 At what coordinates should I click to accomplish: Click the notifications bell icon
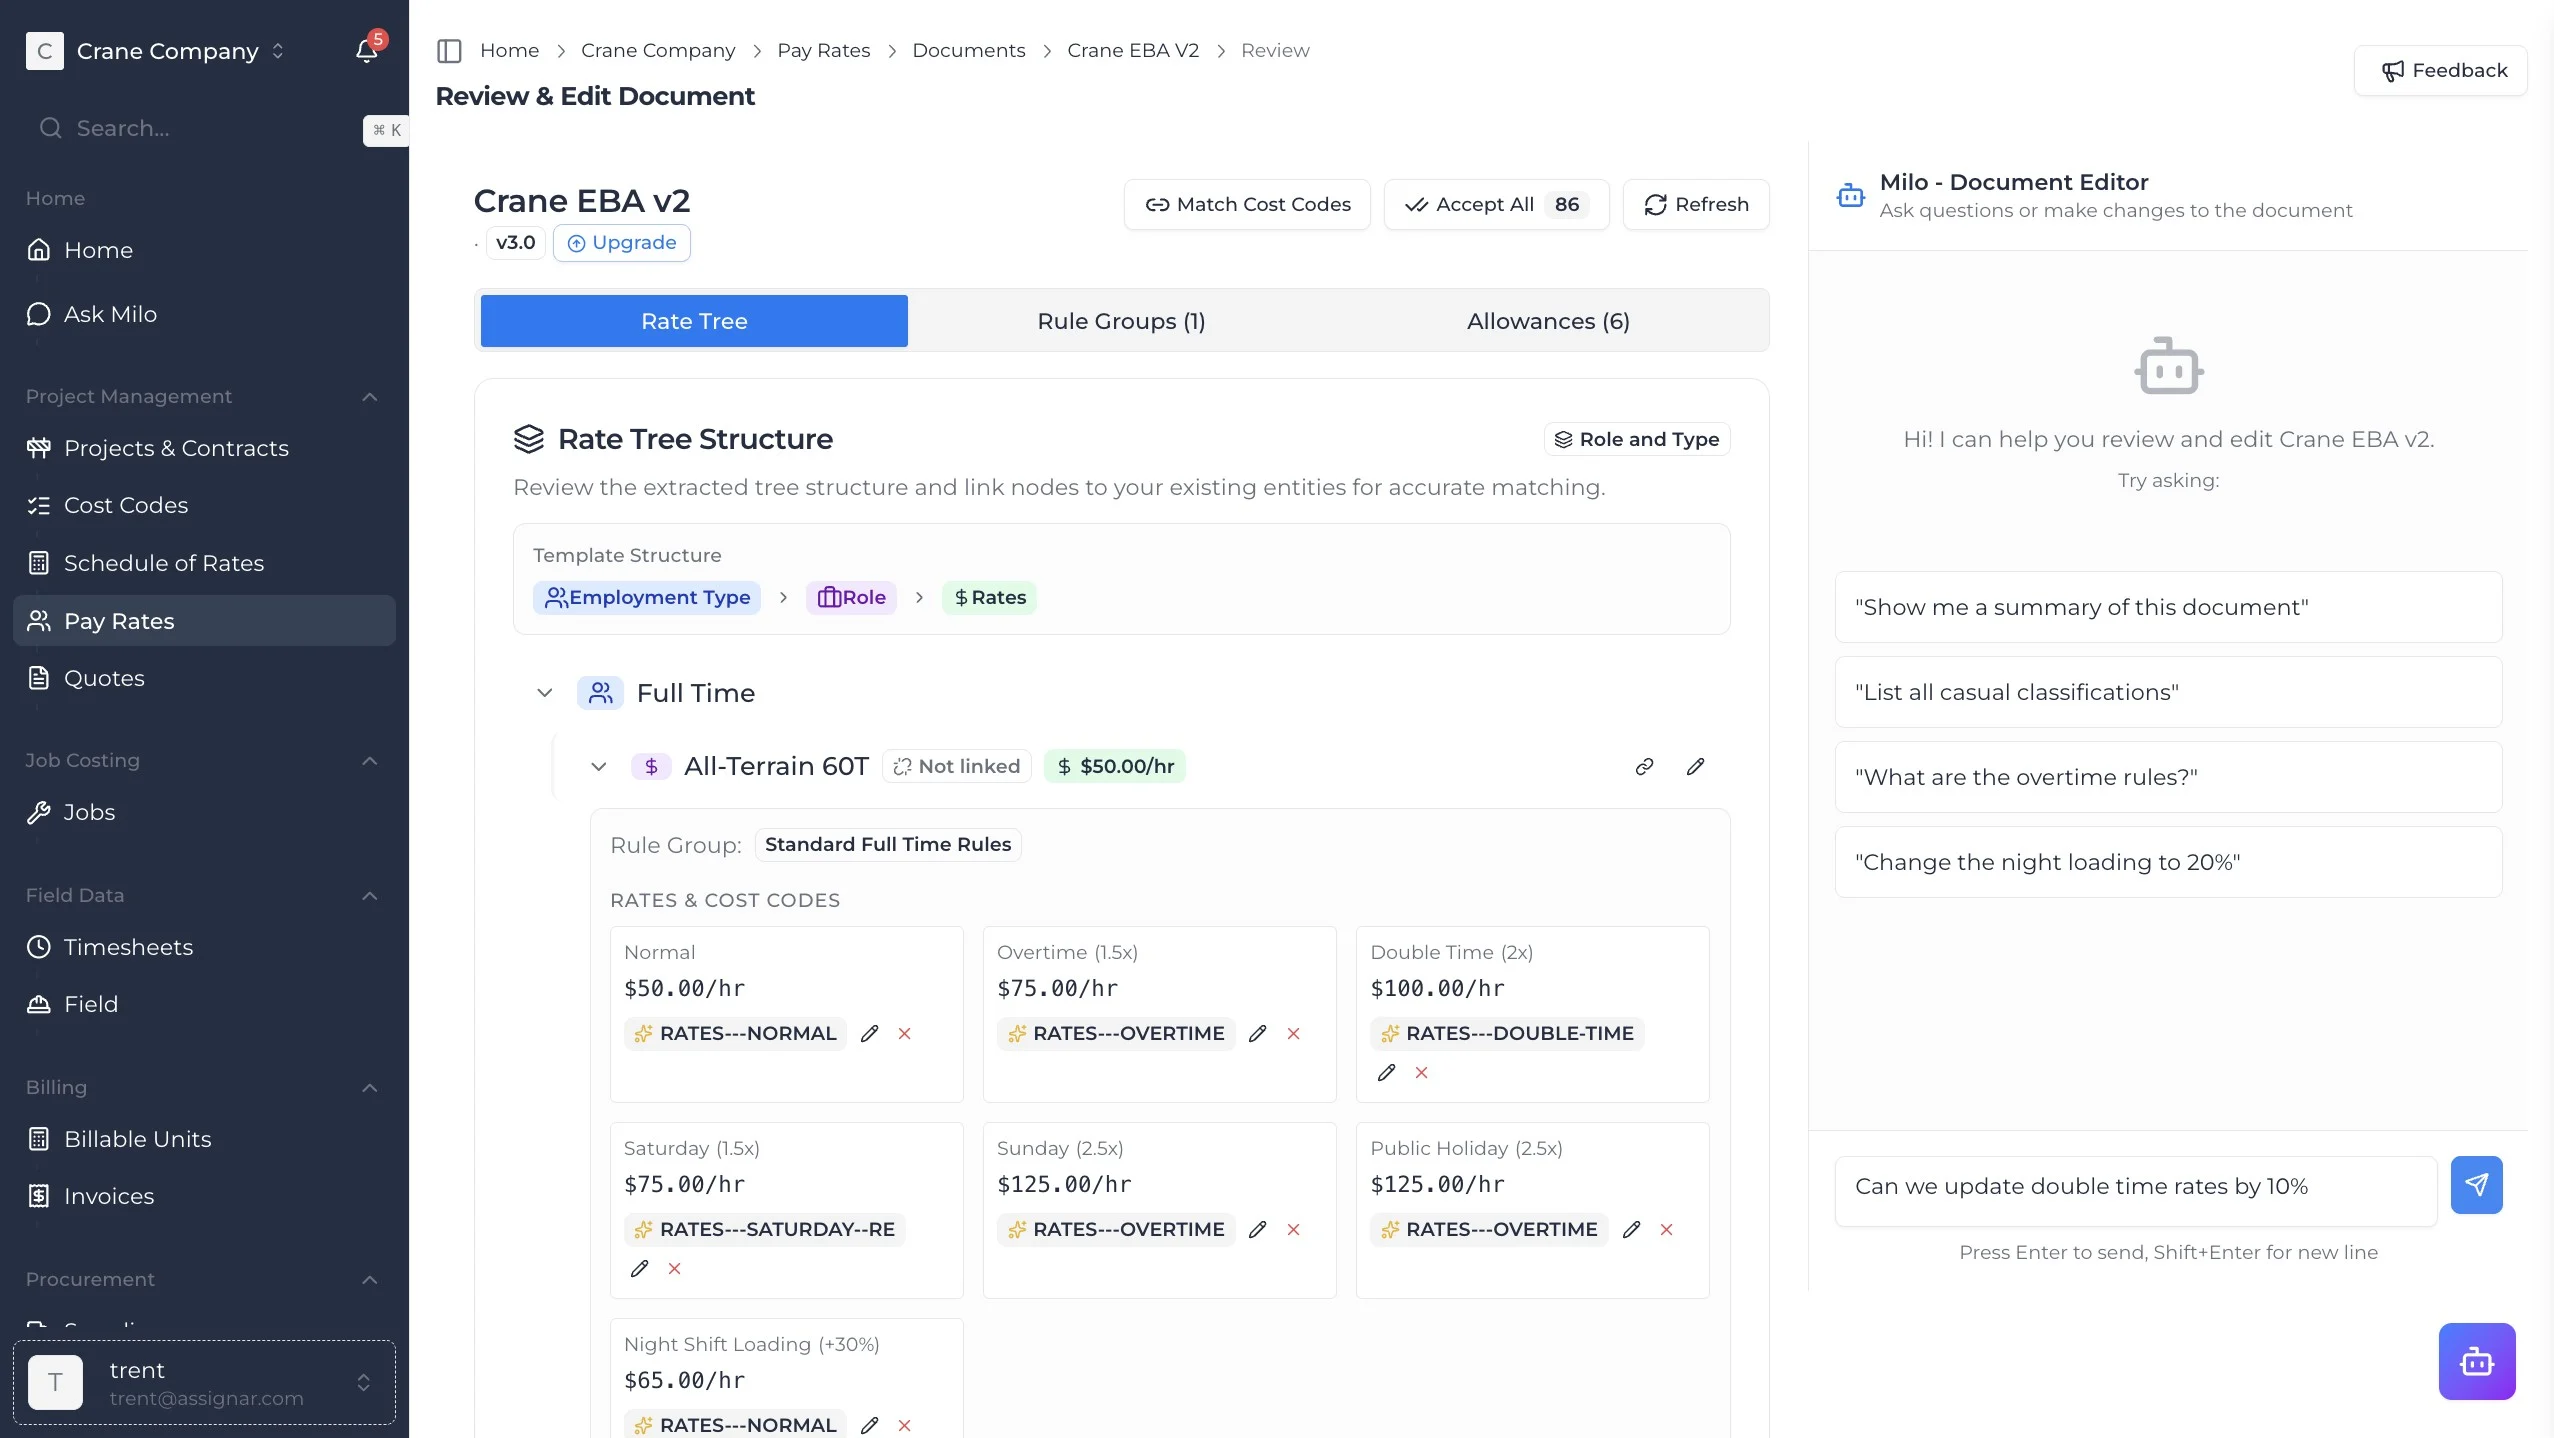[366, 51]
